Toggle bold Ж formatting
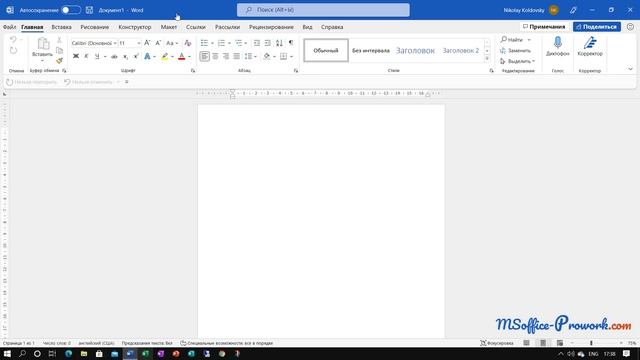The width and height of the screenshot is (640, 360). point(76,56)
